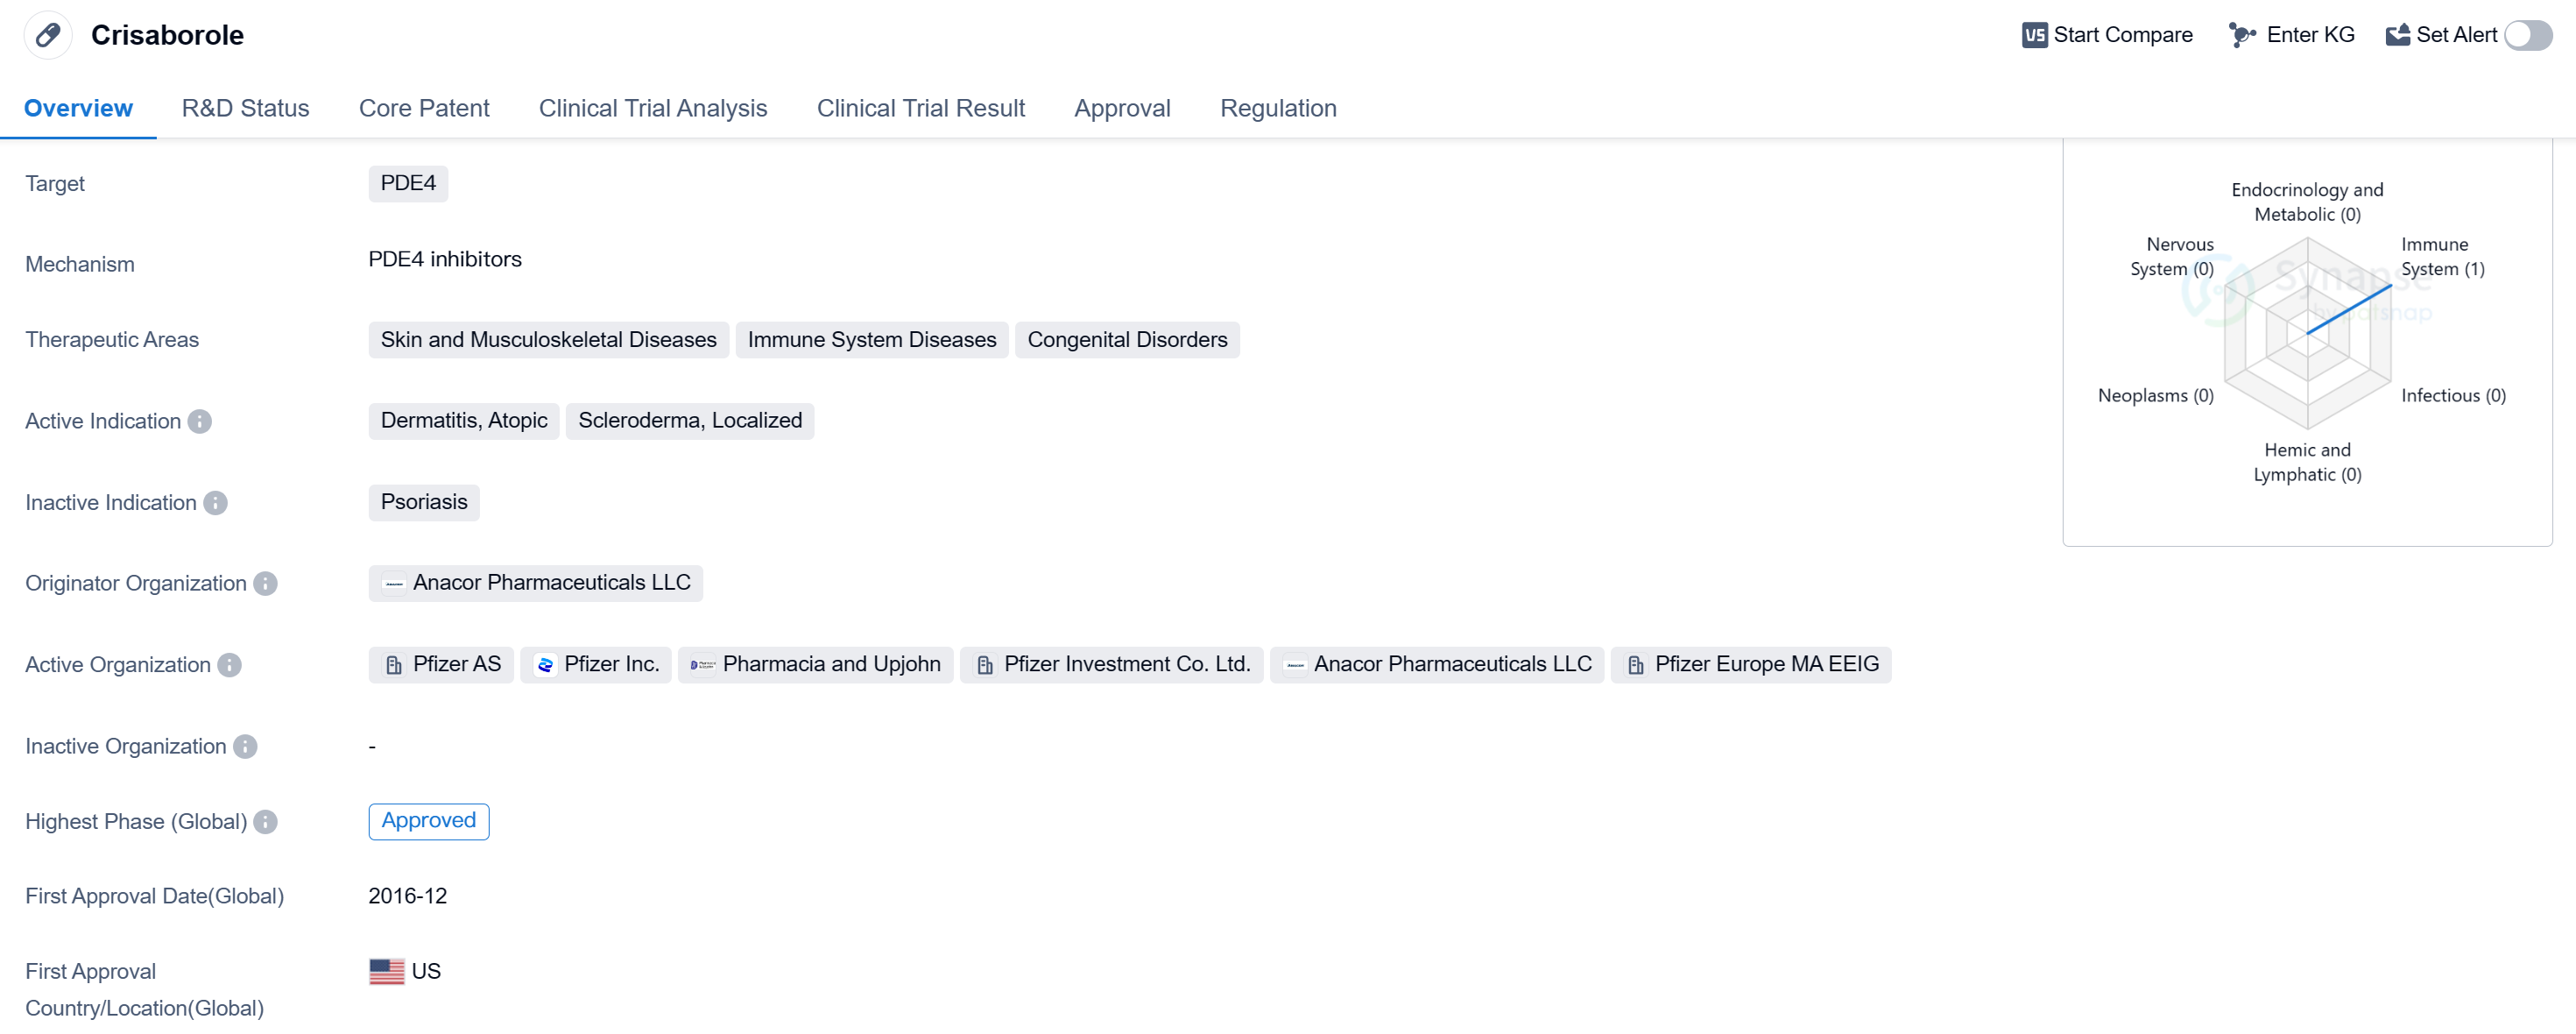The image size is (2576, 1034).
Task: Click info icon beside Active Indication
Action: pos(200,421)
